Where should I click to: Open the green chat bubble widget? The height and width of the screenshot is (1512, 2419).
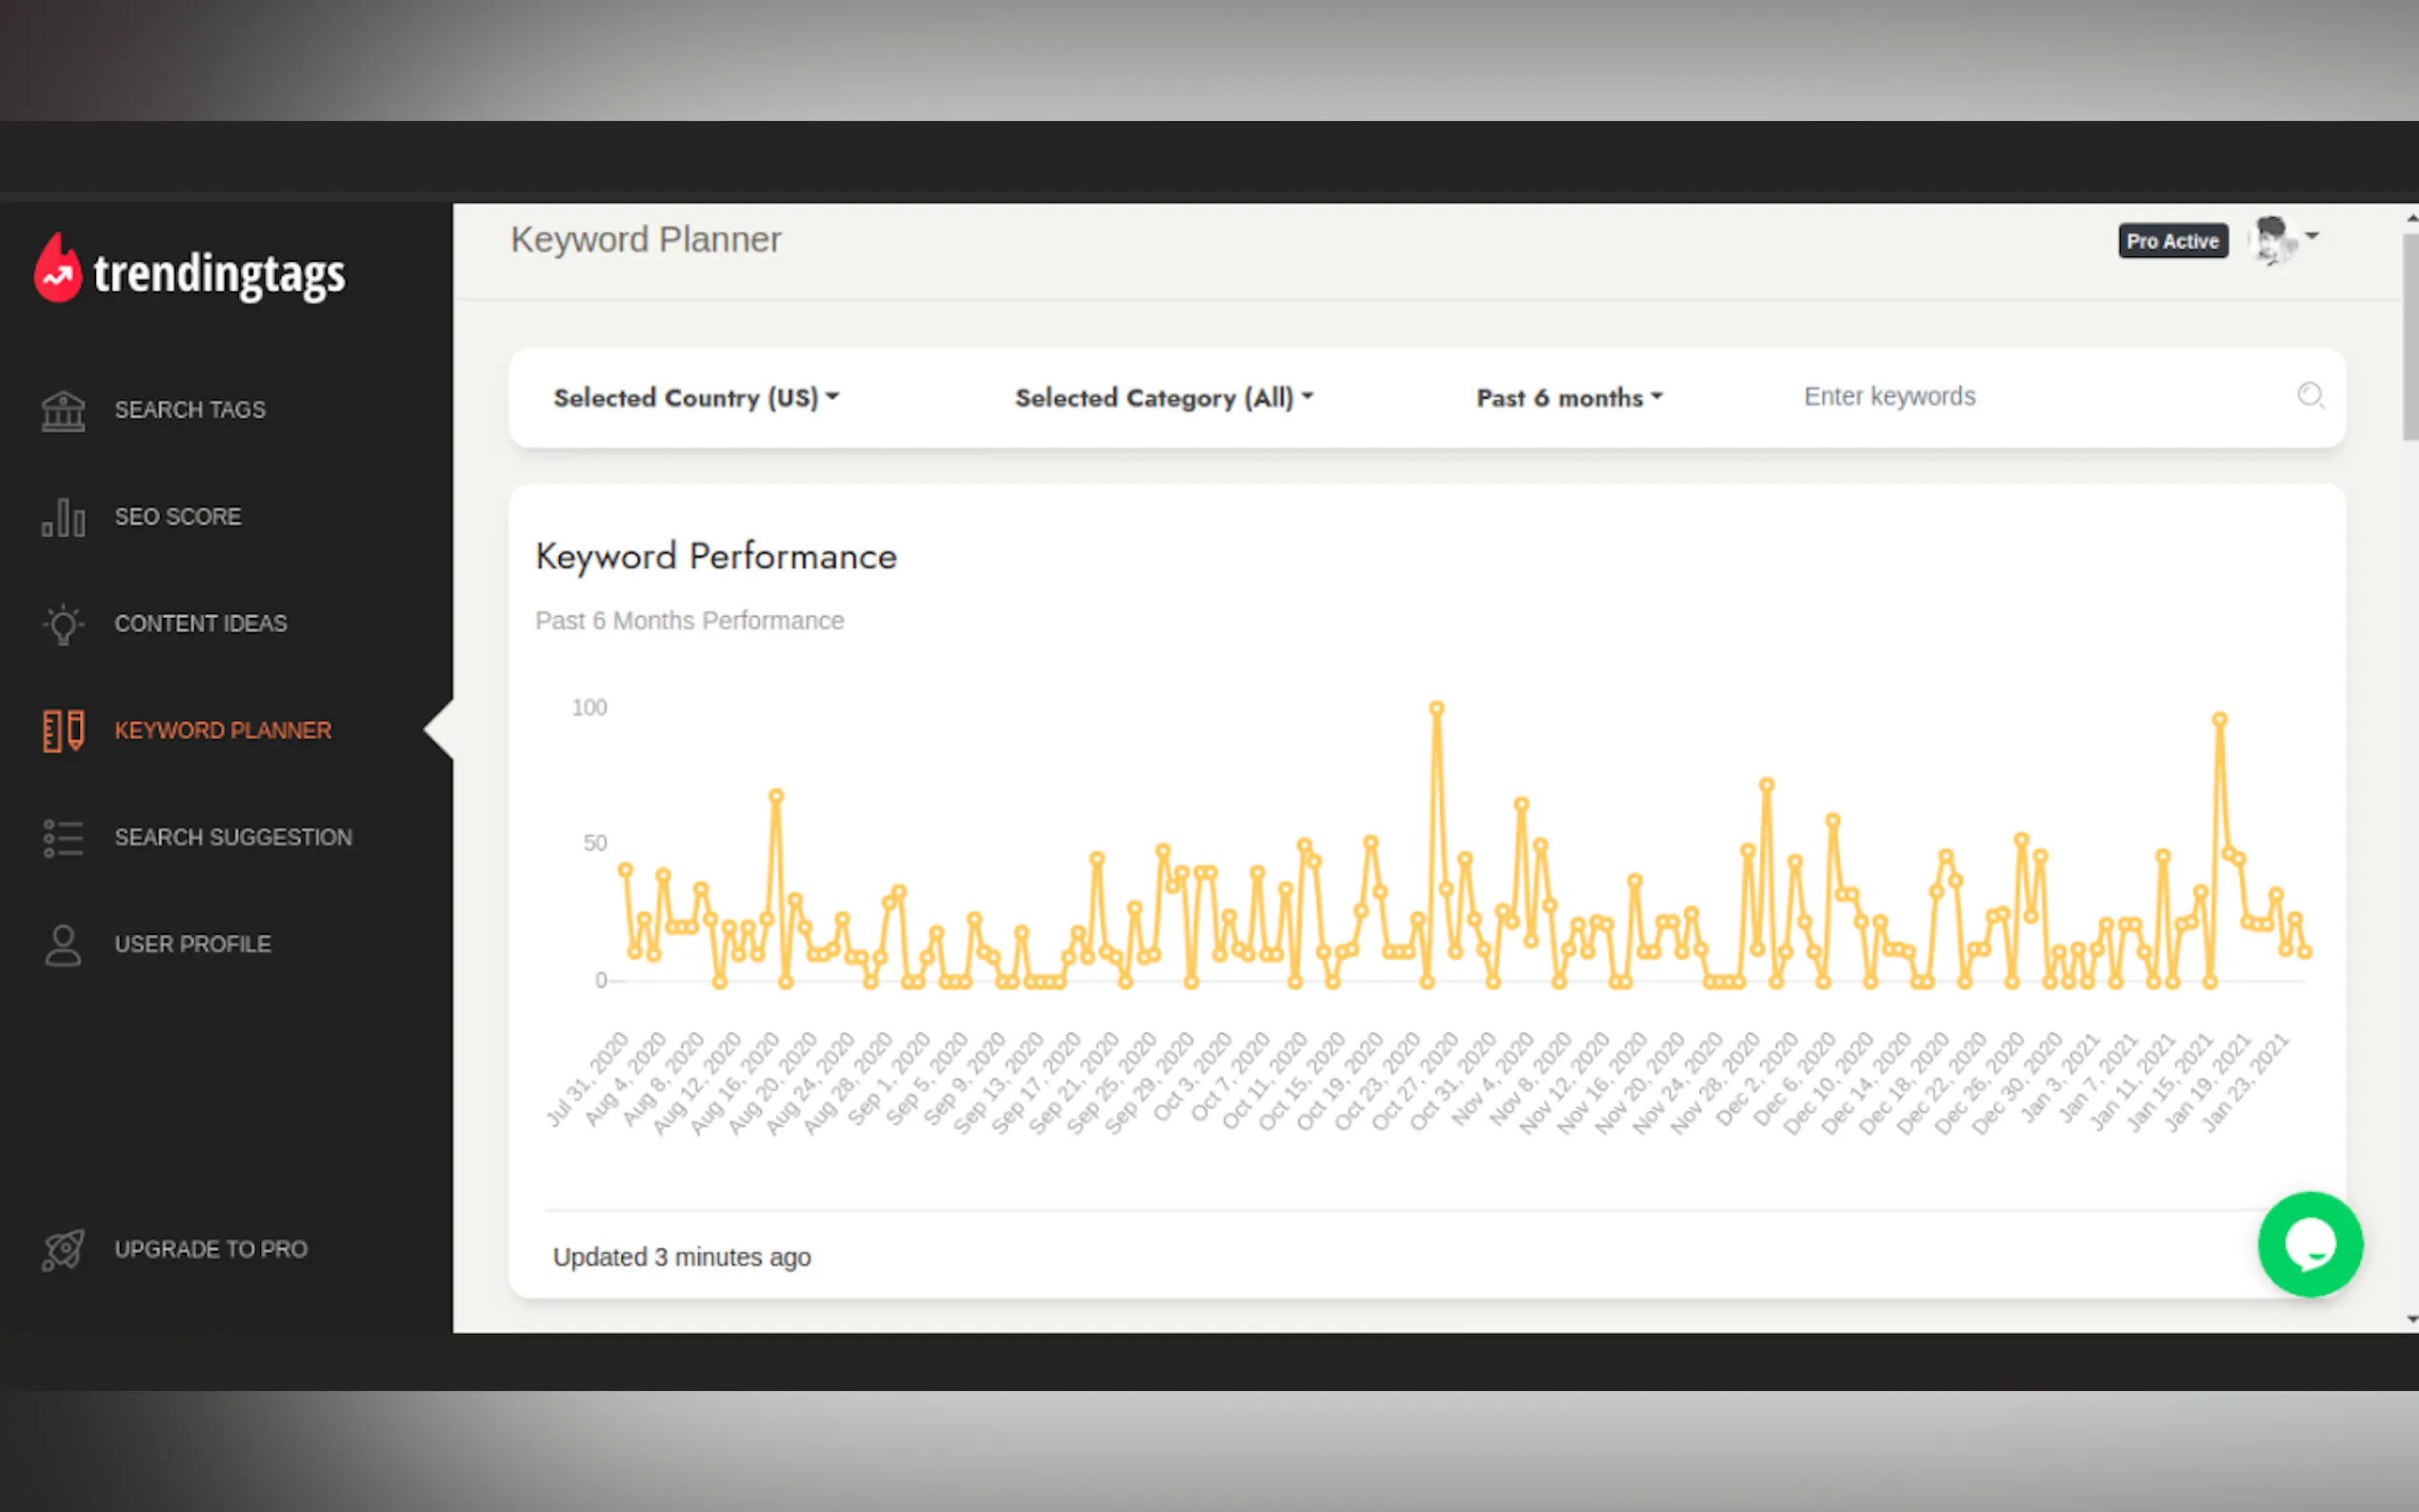tap(2309, 1244)
